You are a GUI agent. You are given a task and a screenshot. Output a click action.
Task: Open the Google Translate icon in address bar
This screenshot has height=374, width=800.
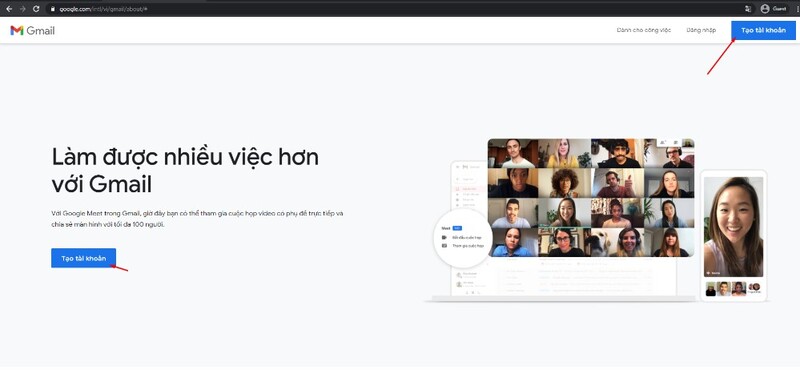click(748, 9)
